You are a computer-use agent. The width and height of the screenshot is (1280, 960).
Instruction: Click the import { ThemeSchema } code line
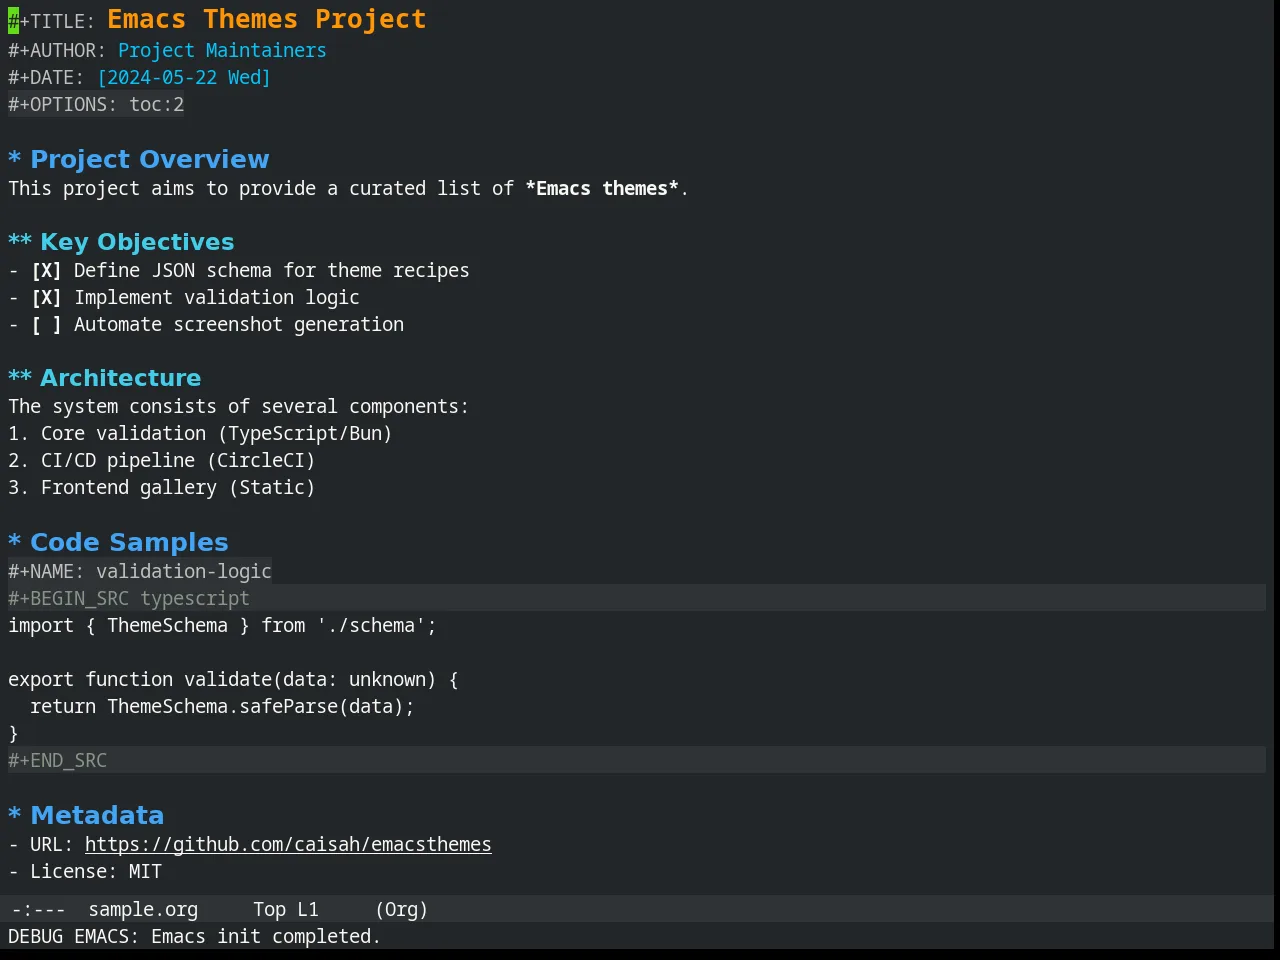[222, 626]
